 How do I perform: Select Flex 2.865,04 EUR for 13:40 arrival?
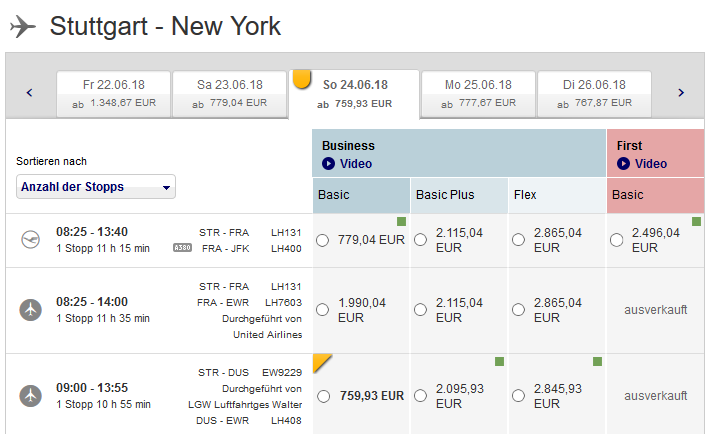(518, 240)
